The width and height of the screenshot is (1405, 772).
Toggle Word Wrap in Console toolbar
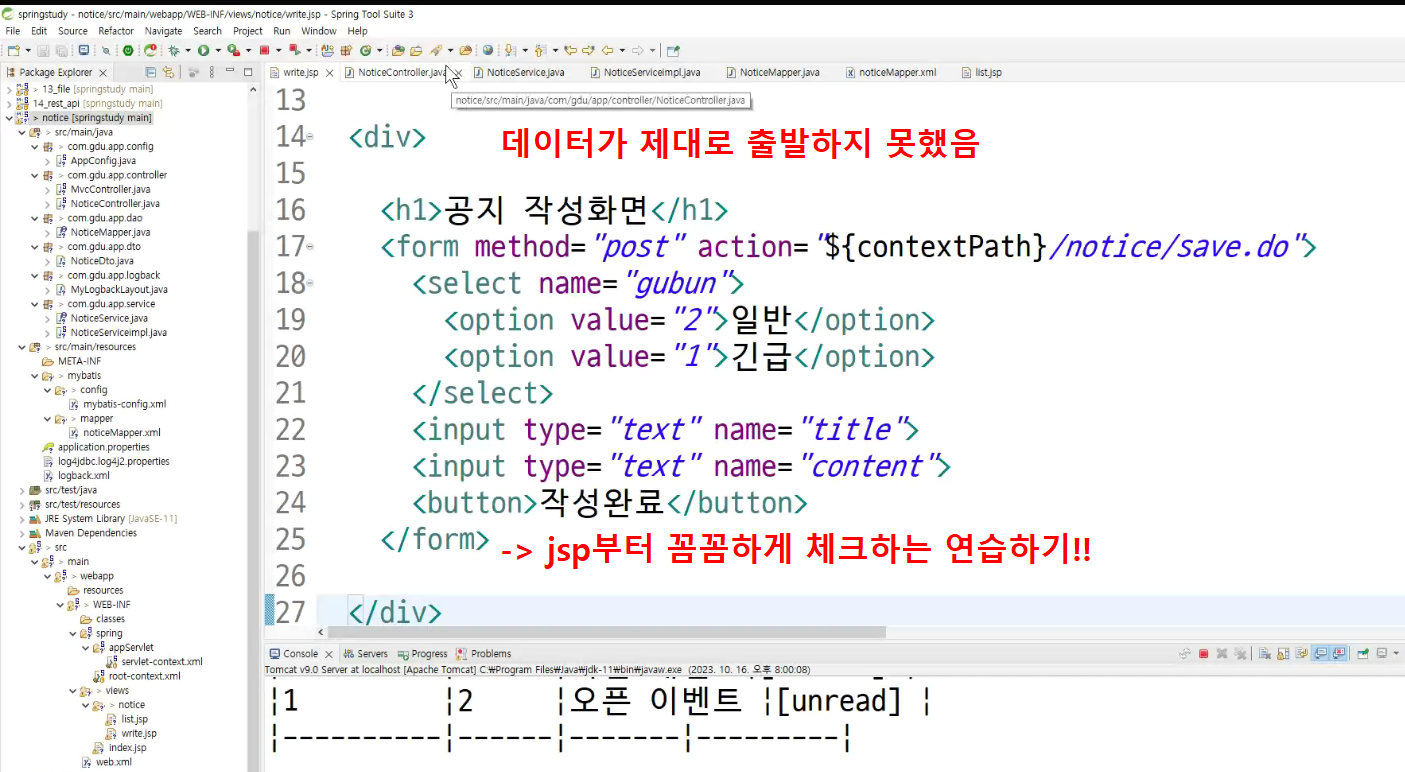1302,653
